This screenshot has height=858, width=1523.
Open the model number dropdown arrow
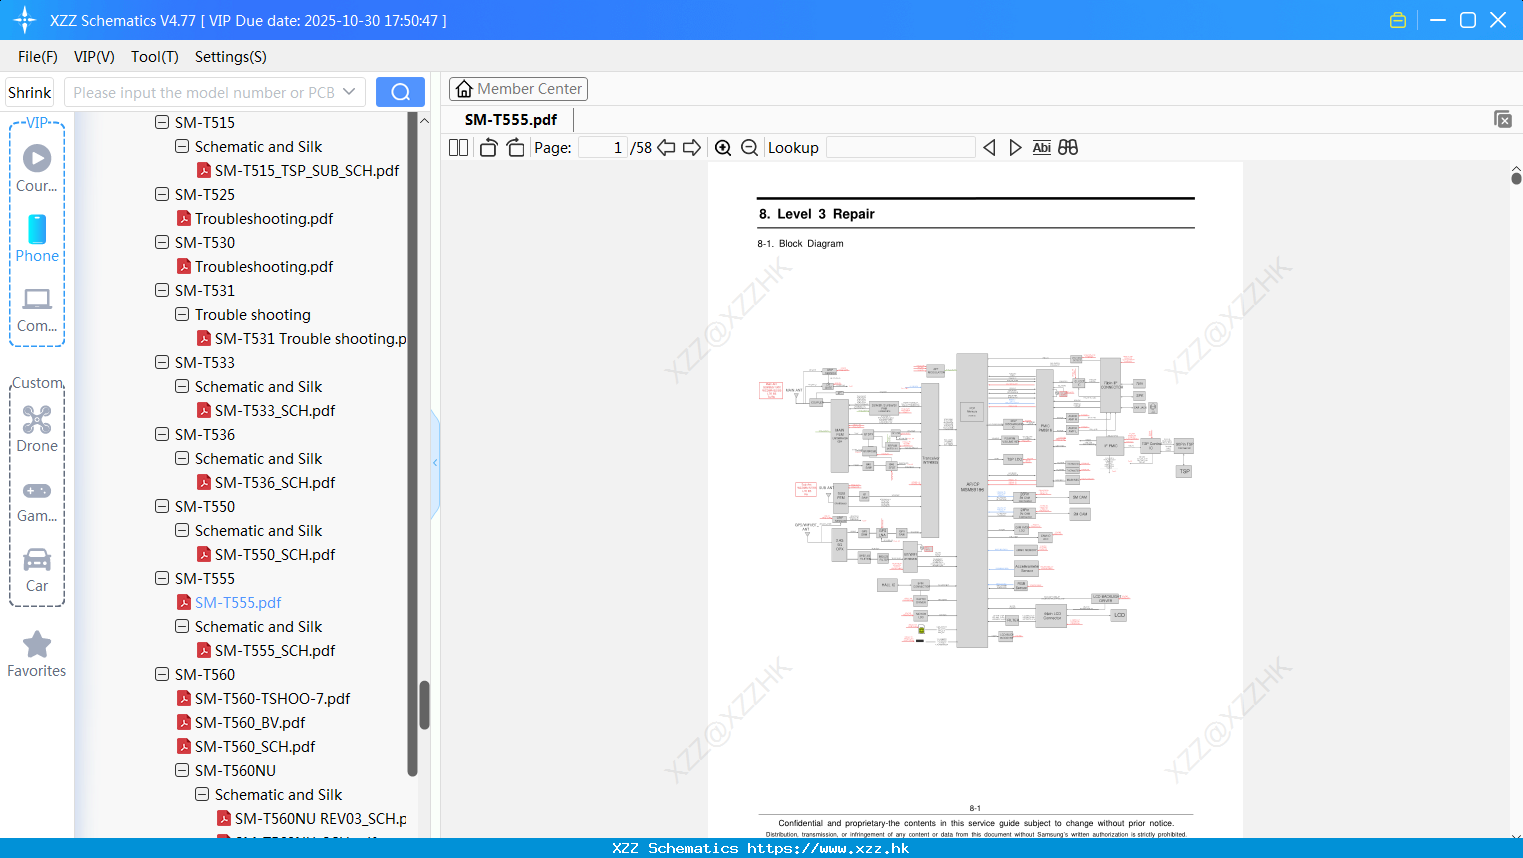coord(349,92)
